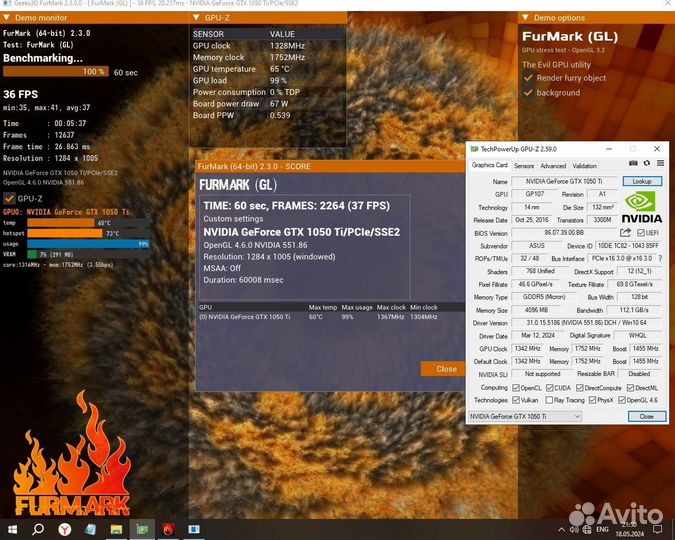The width and height of the screenshot is (675, 540).
Task: Switch to GPU-Z taskbar icon
Action: click(x=142, y=529)
